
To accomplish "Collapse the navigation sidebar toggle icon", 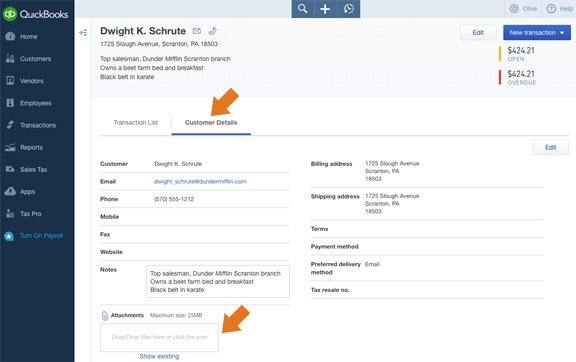I will (83, 33).
